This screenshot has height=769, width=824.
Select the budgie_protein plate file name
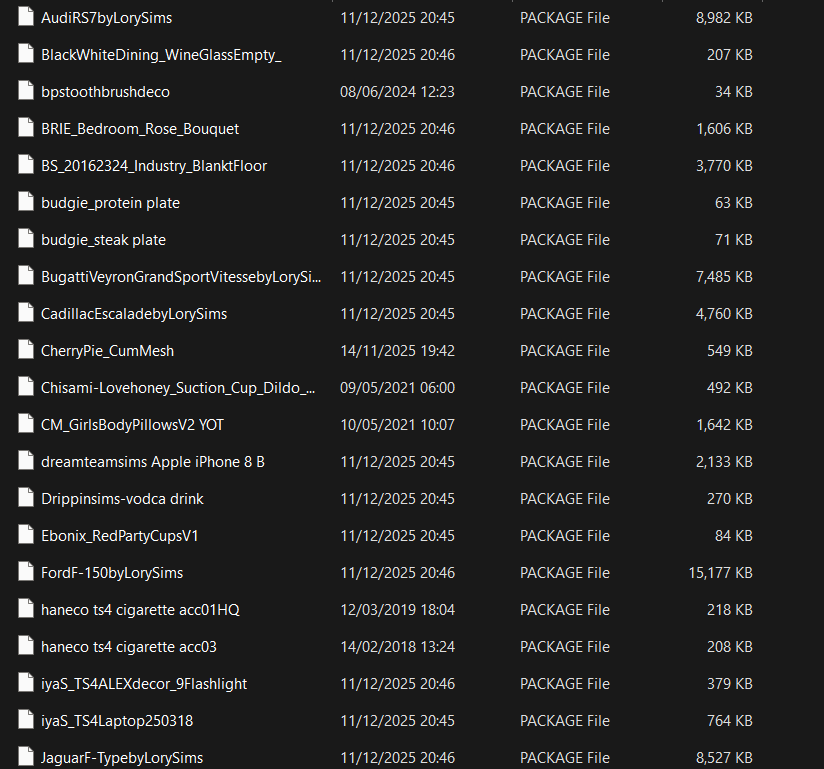tap(110, 203)
